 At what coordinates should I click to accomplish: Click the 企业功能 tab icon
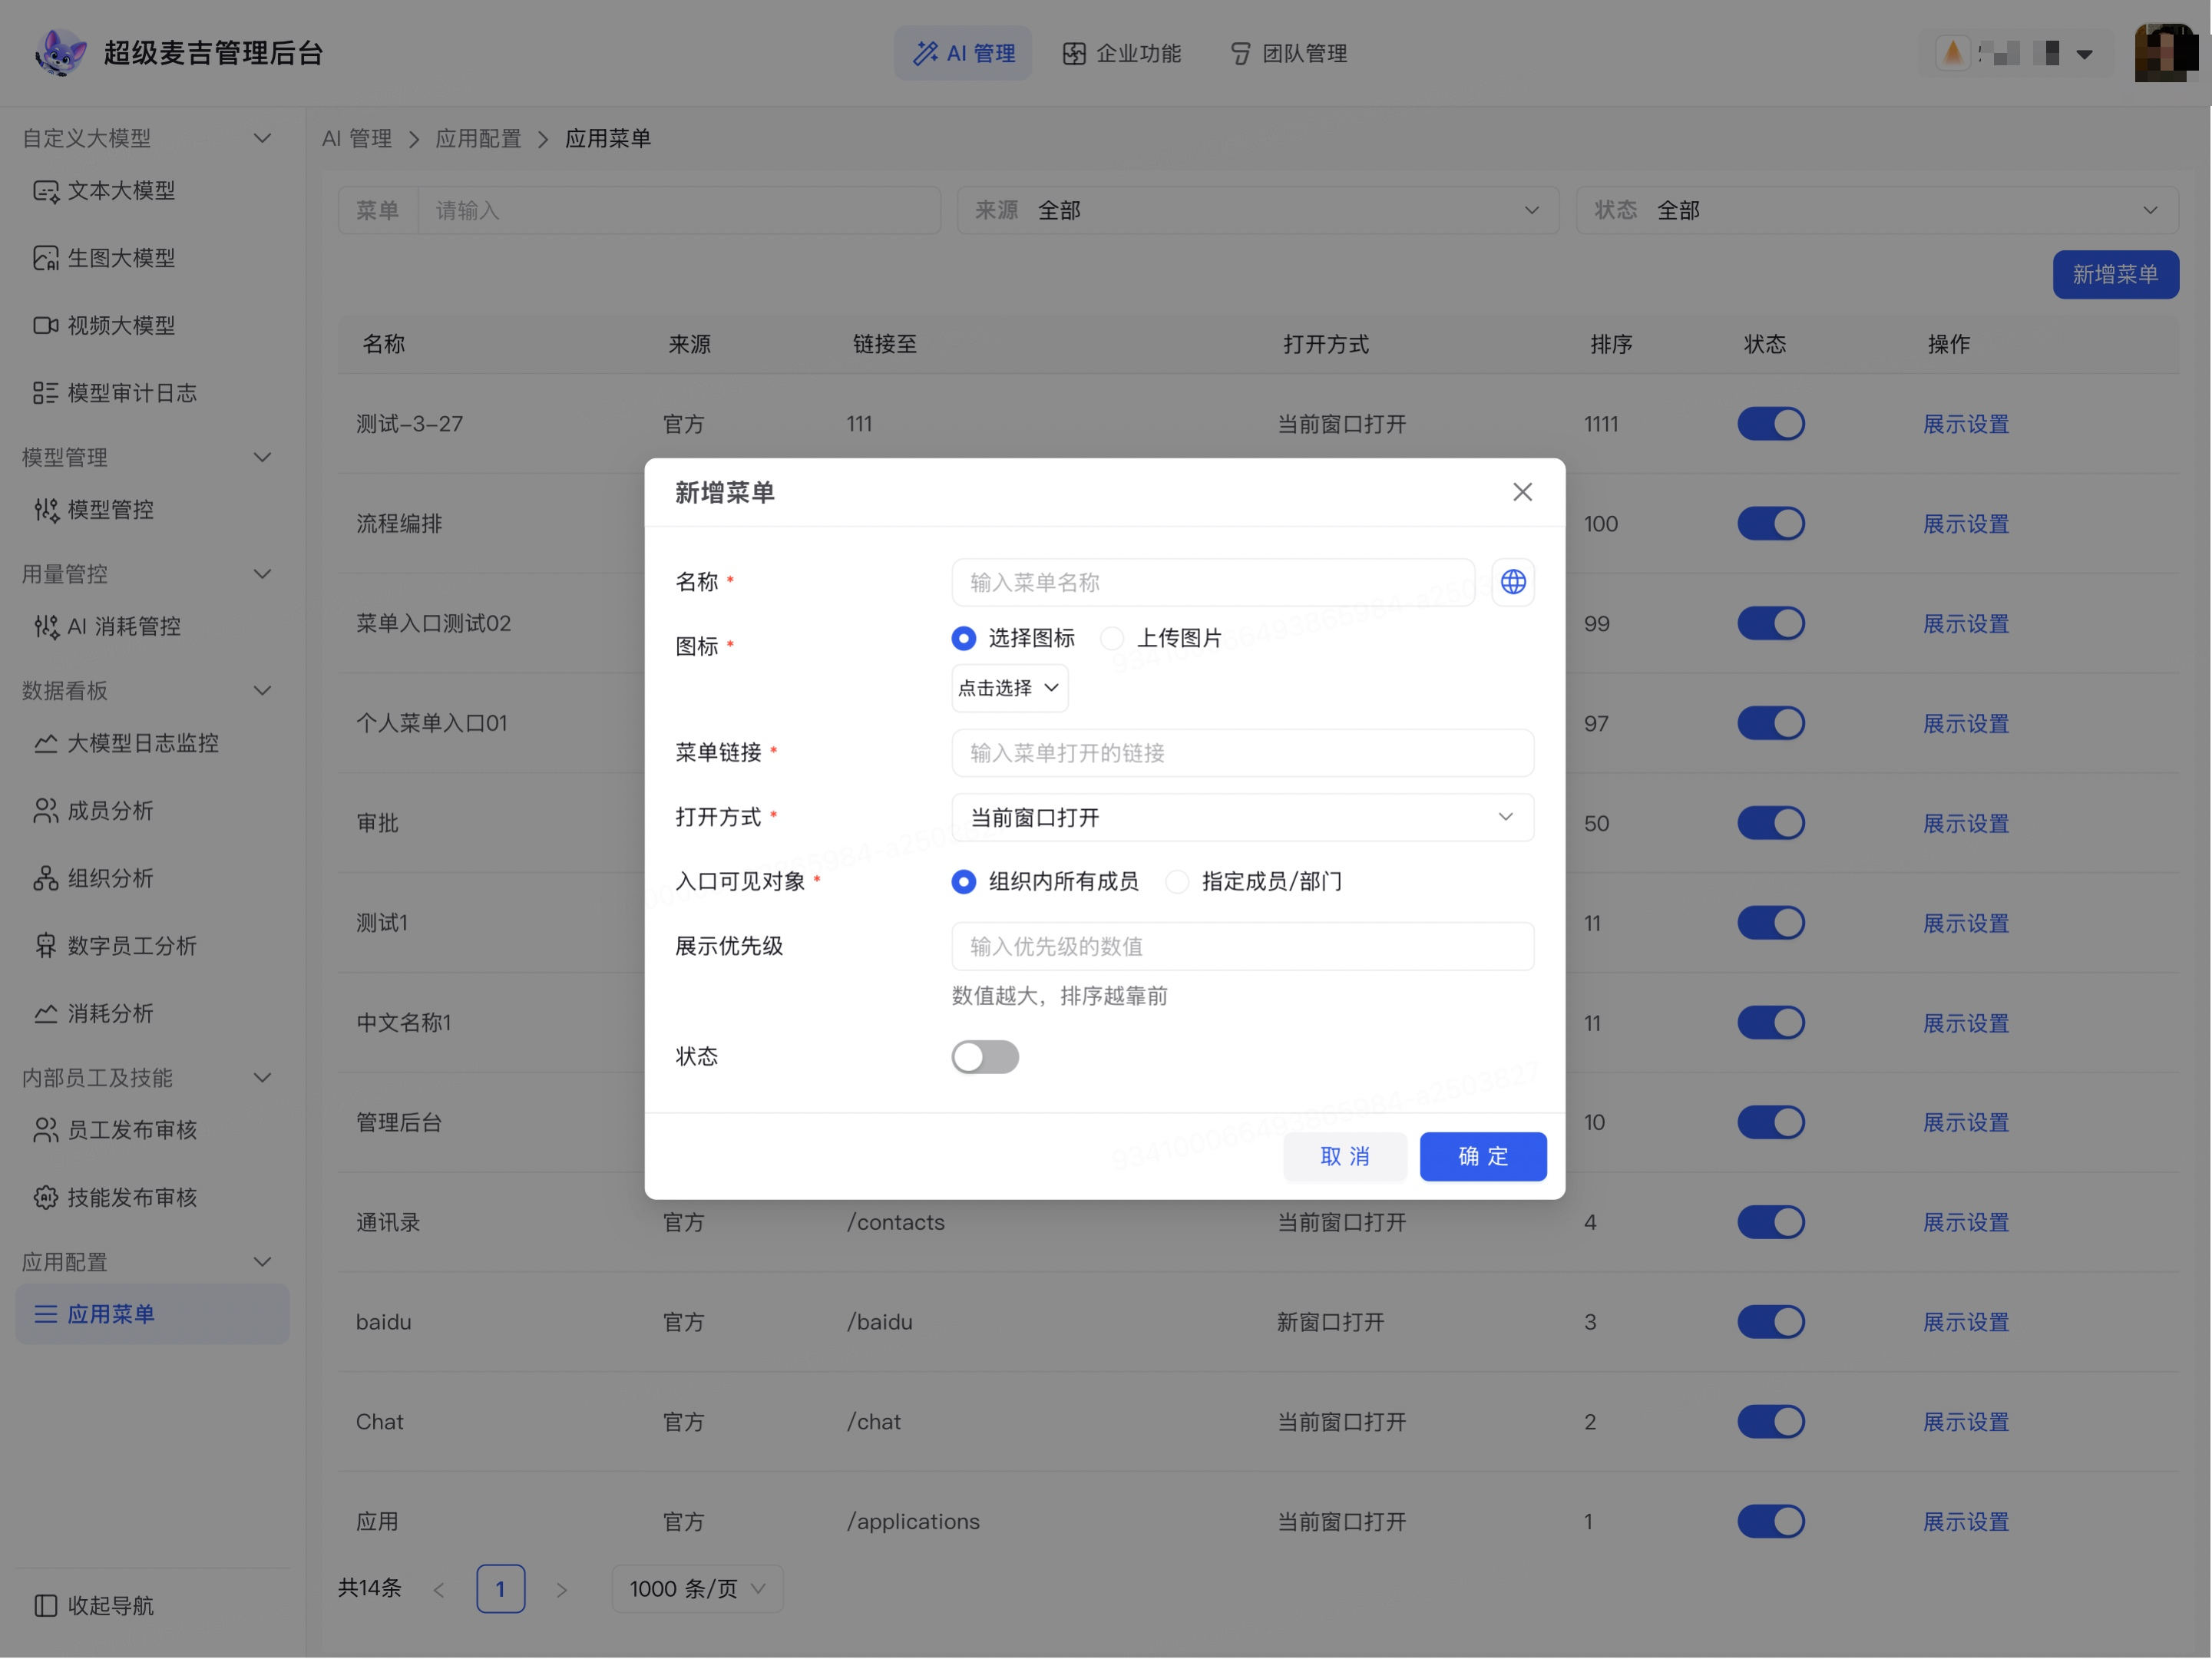pyautogui.click(x=1074, y=53)
